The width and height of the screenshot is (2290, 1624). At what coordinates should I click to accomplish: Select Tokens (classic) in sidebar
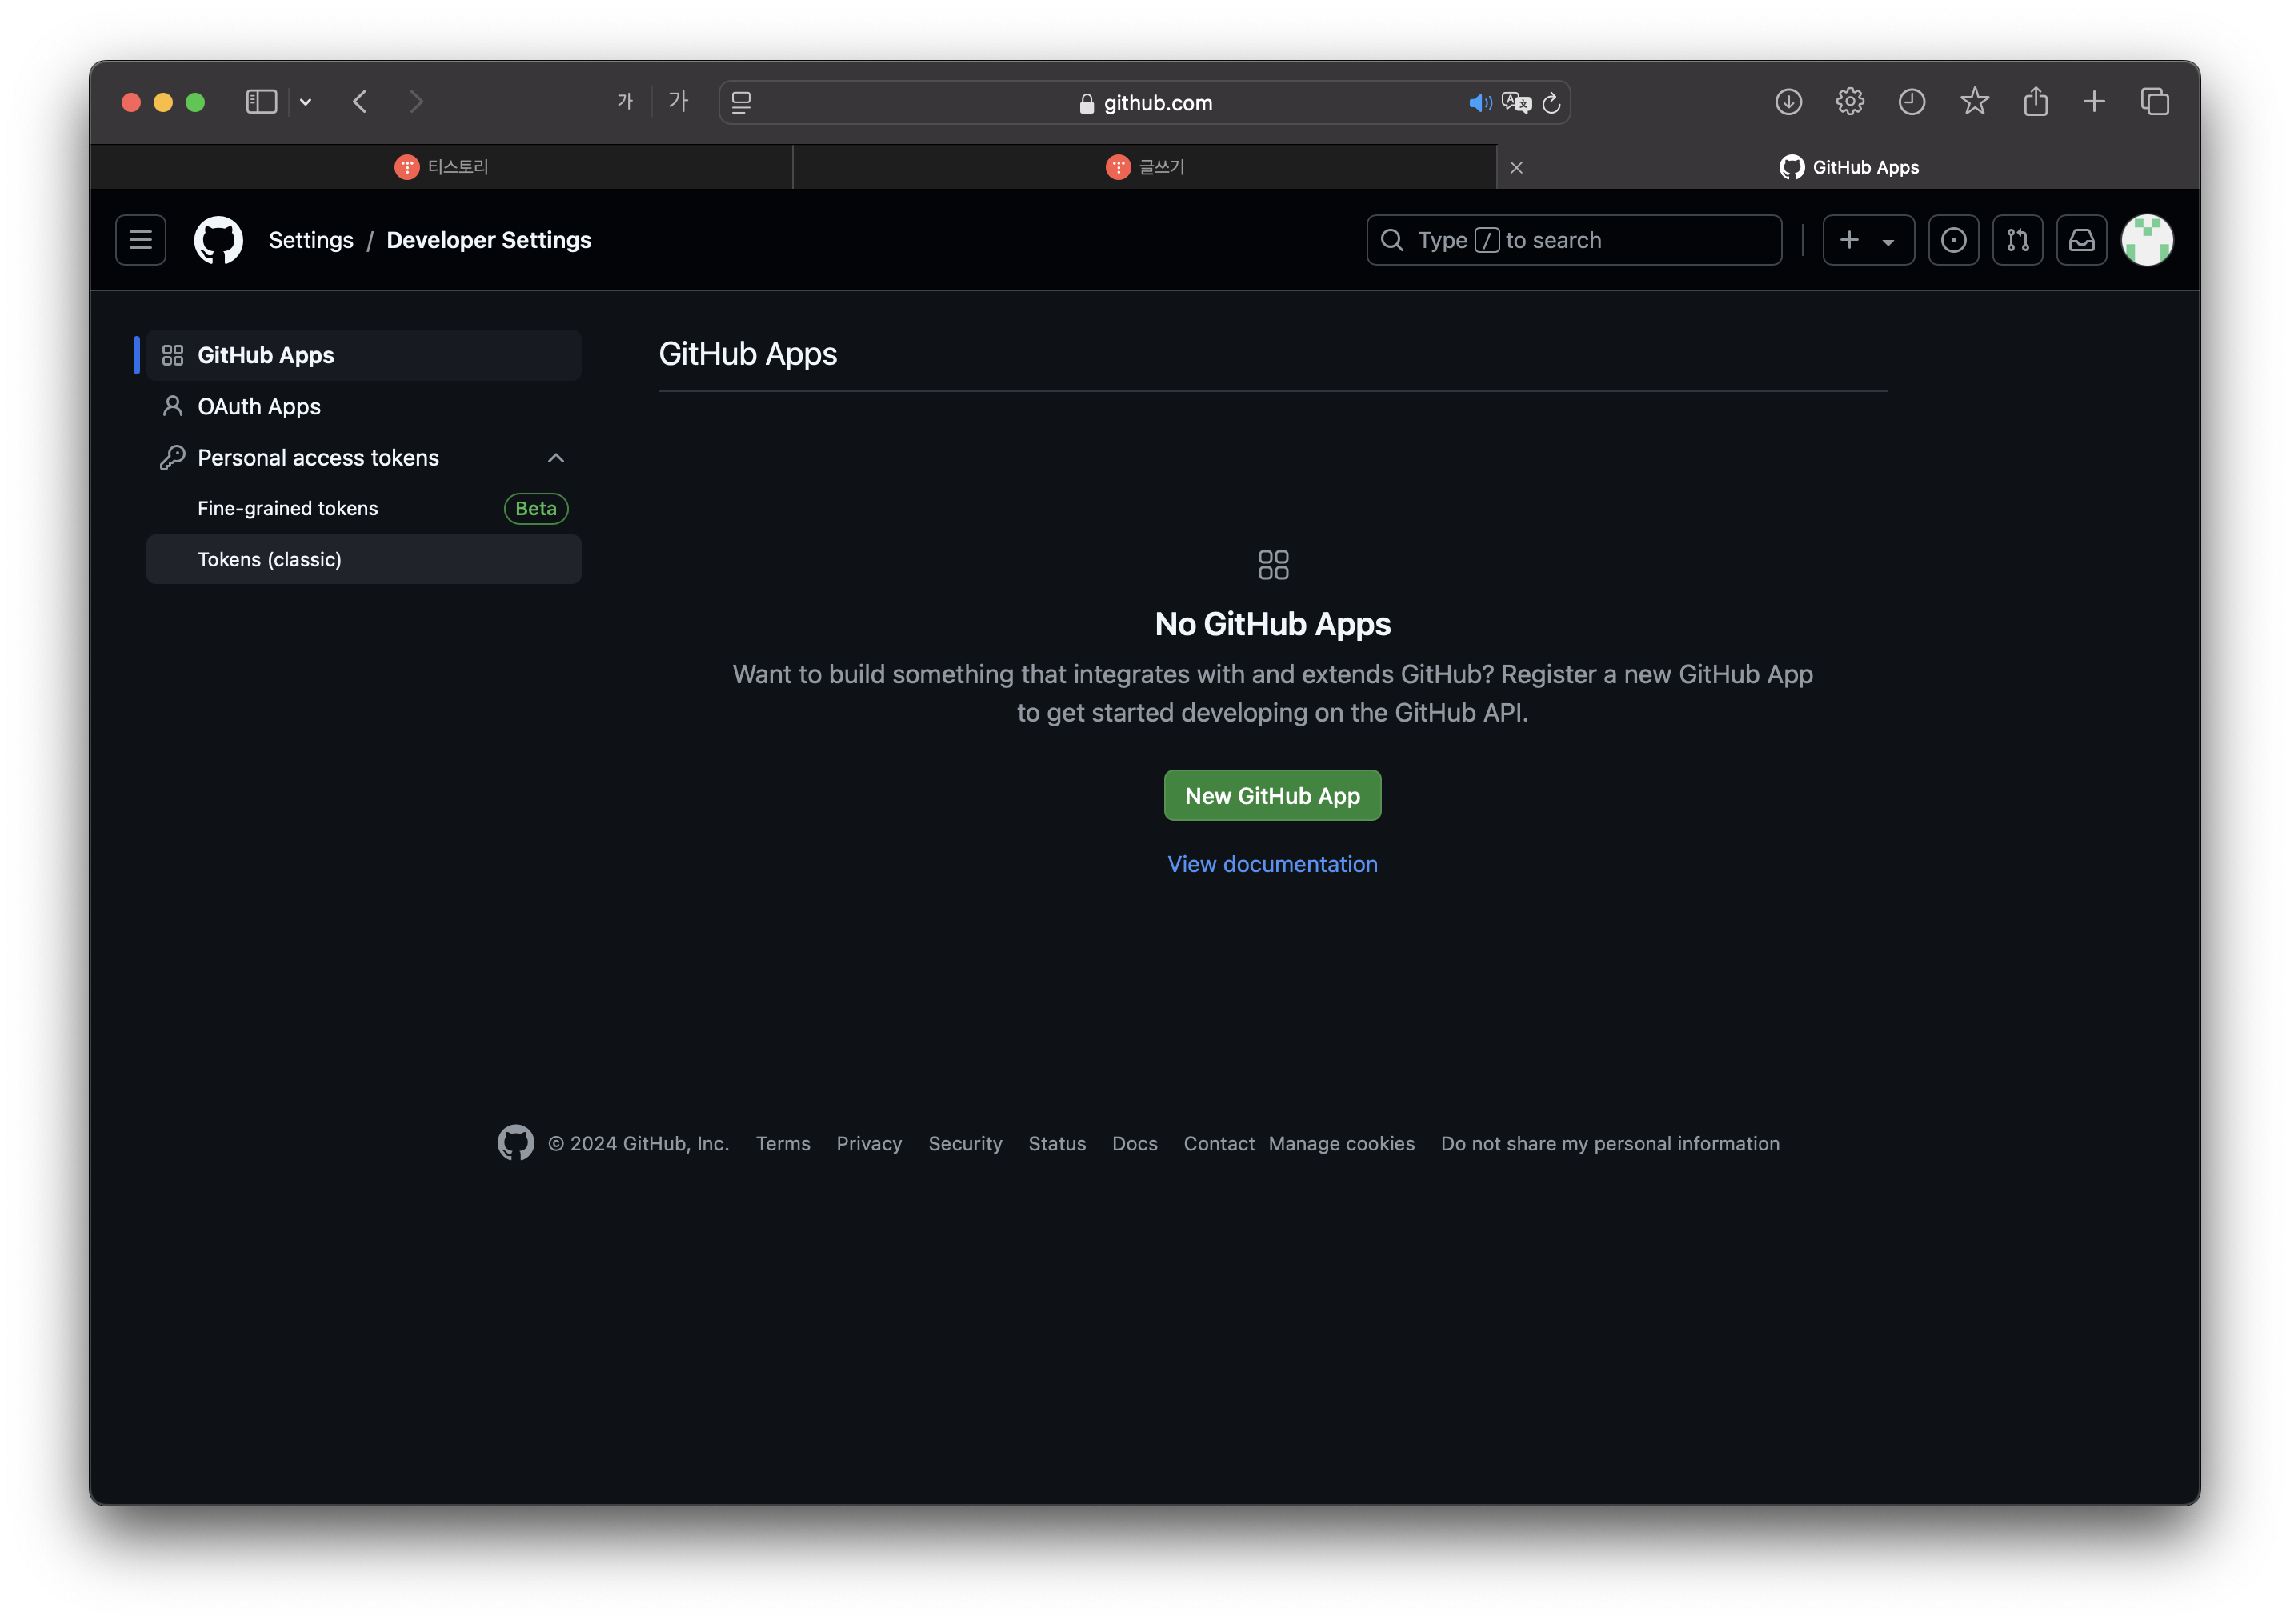(269, 559)
